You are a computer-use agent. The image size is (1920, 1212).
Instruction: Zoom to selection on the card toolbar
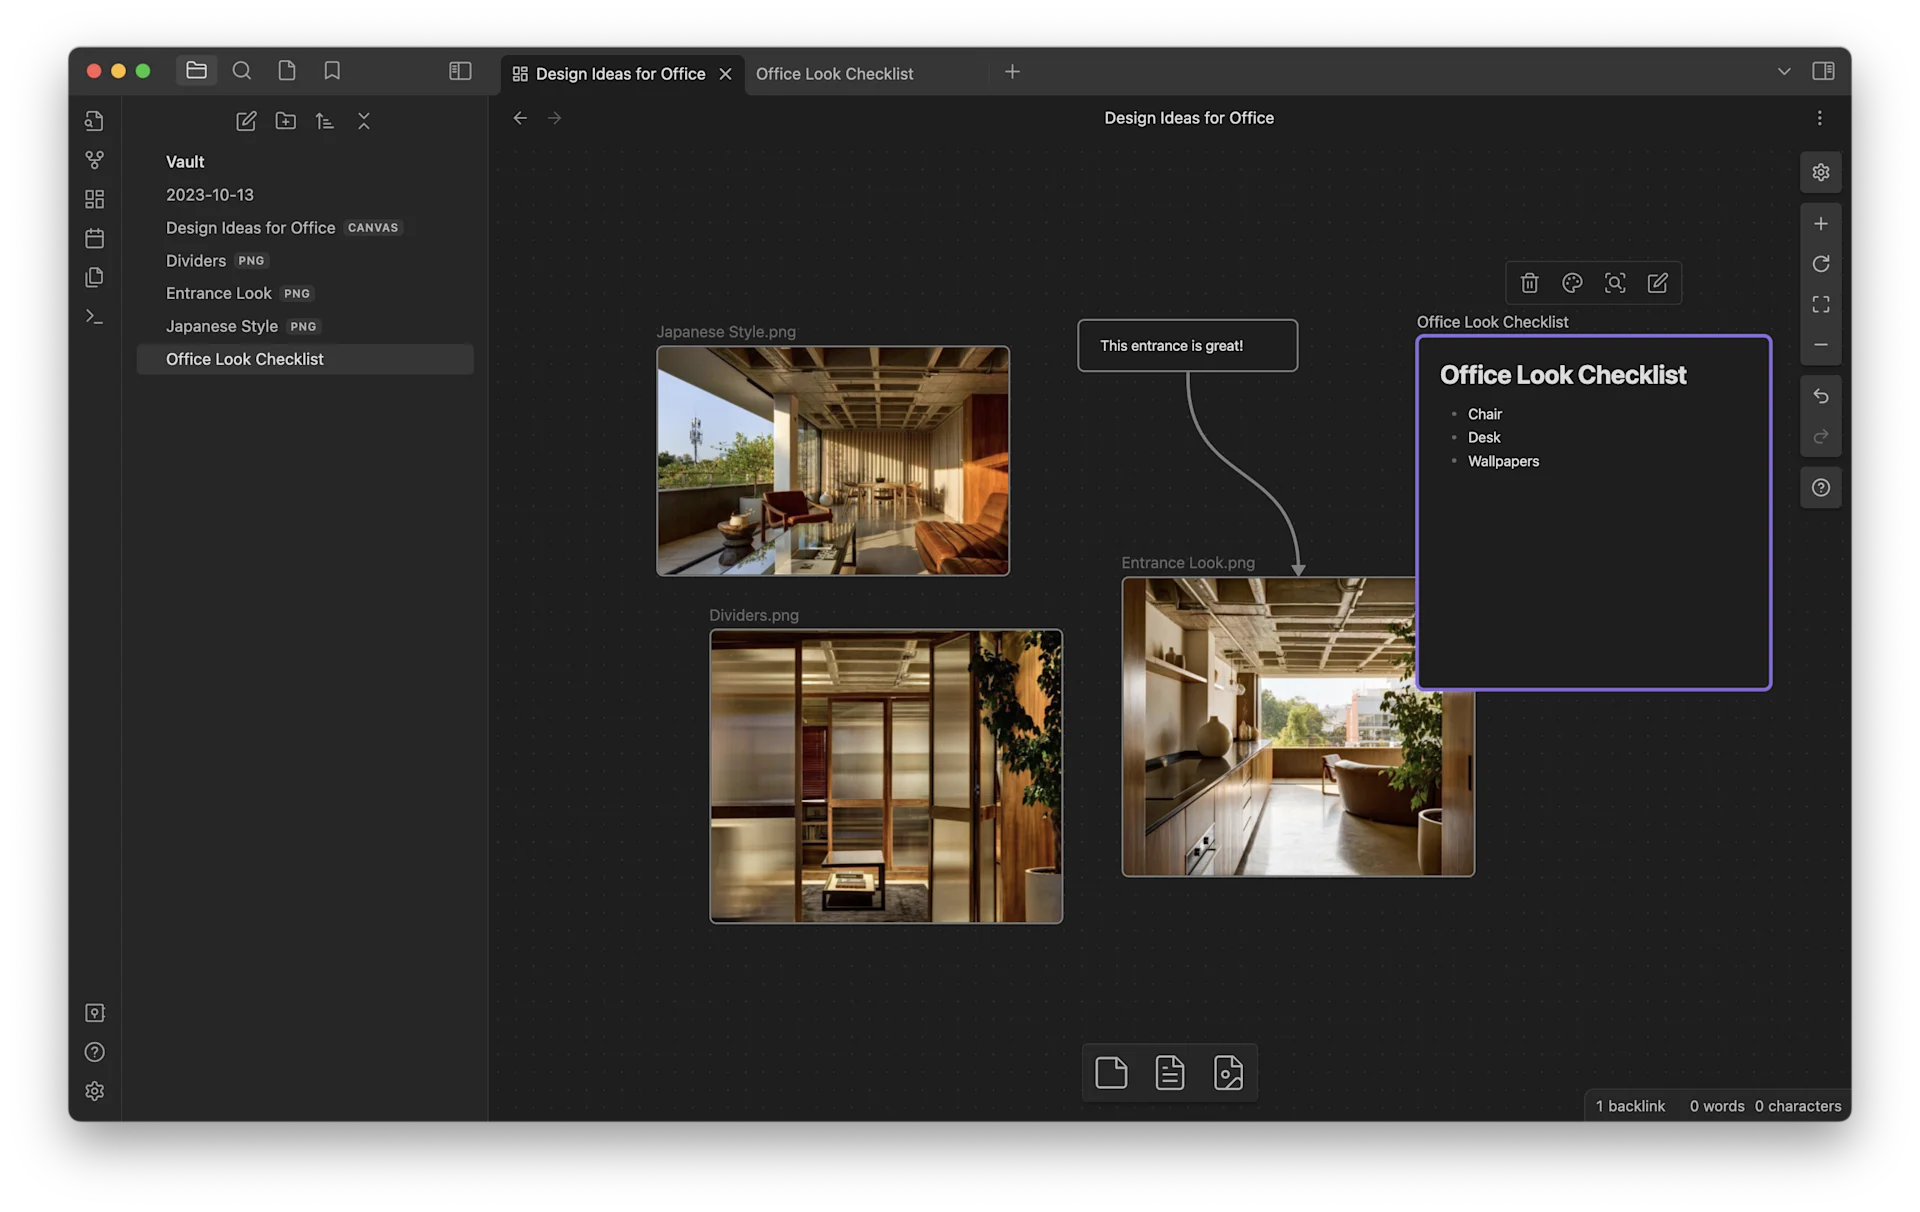click(1614, 283)
